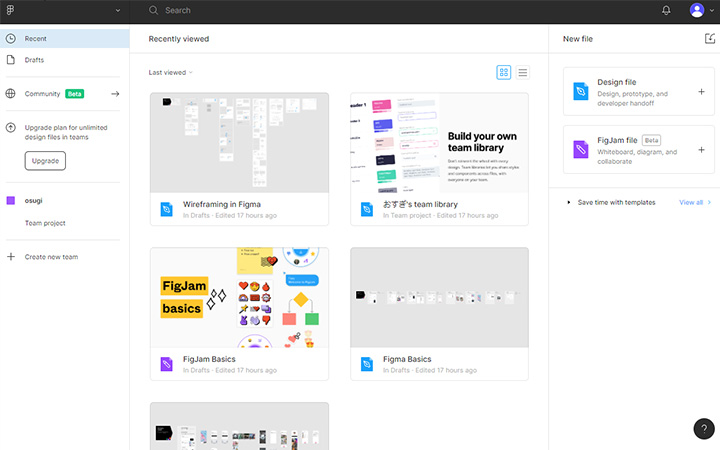Open Recent in the sidebar
This screenshot has width=720, height=450.
(x=36, y=38)
